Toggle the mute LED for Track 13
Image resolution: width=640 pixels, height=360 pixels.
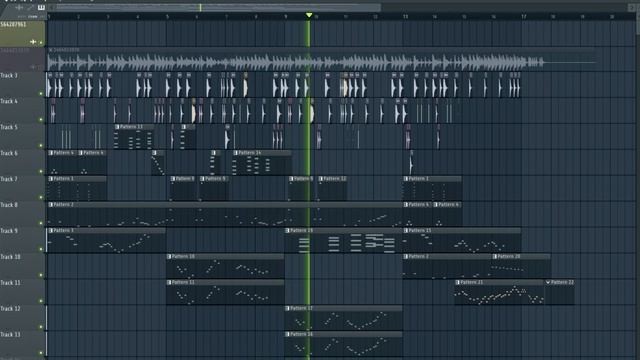pos(41,353)
